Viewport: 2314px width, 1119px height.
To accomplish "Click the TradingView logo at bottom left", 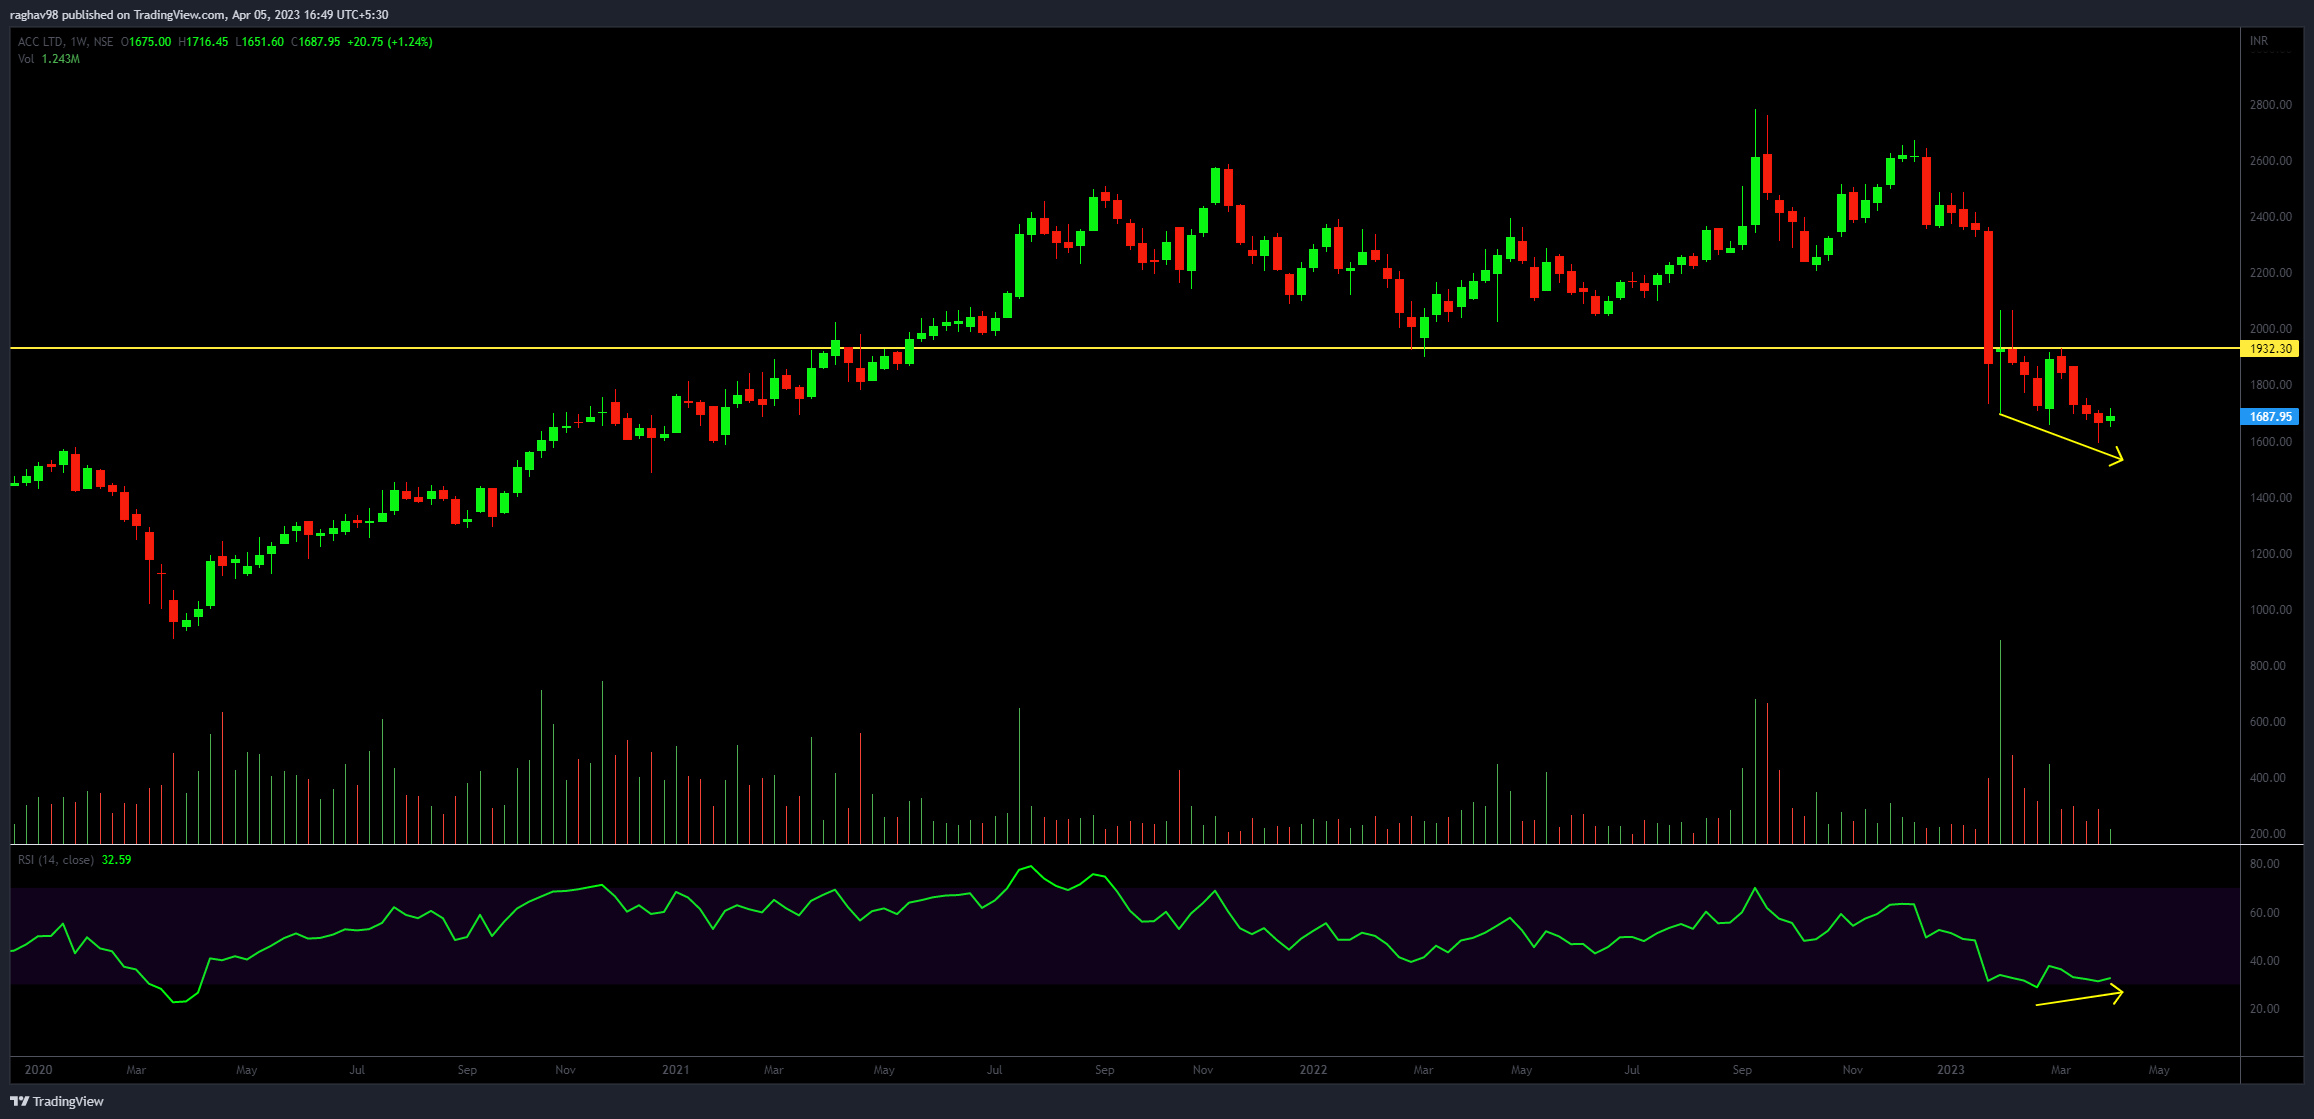I will coord(57,1101).
